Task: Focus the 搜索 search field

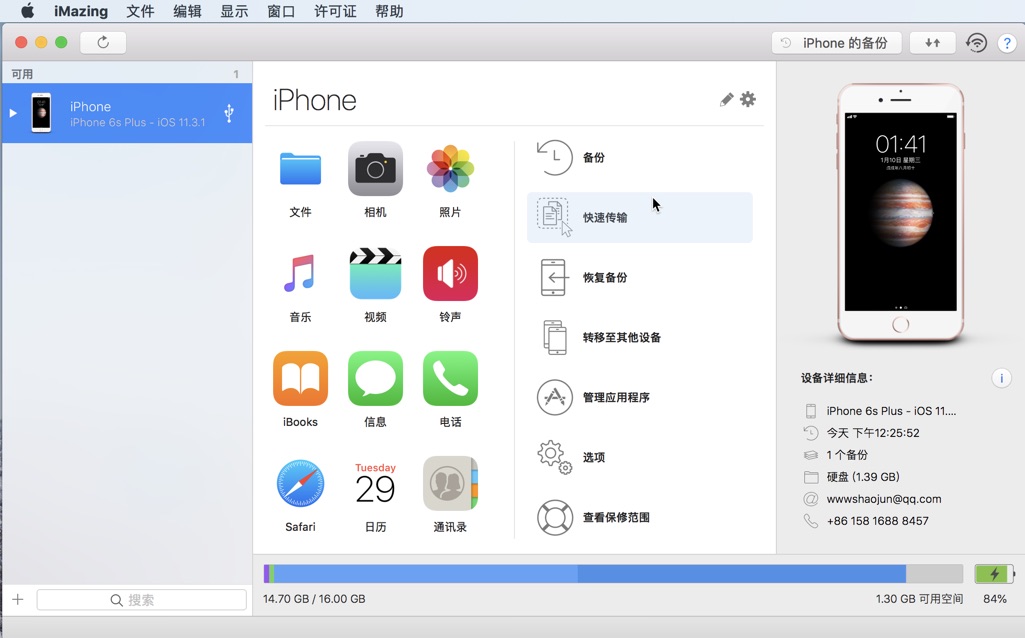Action: coord(141,600)
